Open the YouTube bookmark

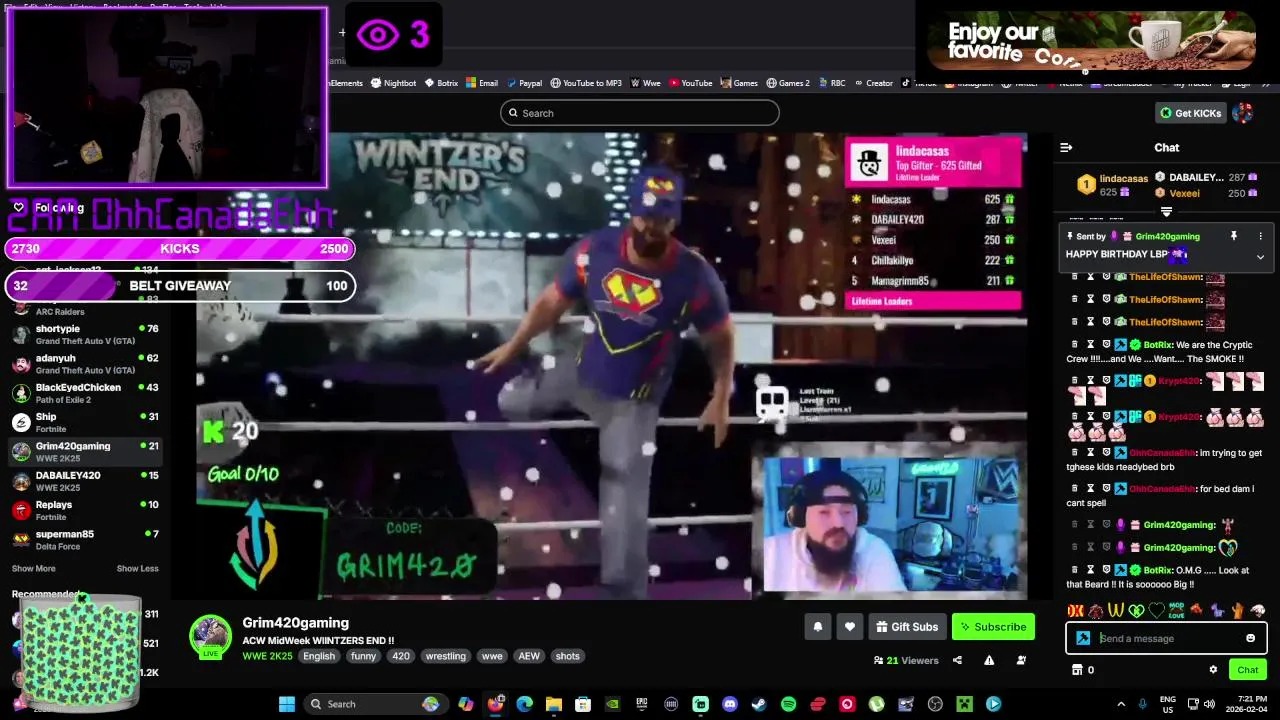690,83
